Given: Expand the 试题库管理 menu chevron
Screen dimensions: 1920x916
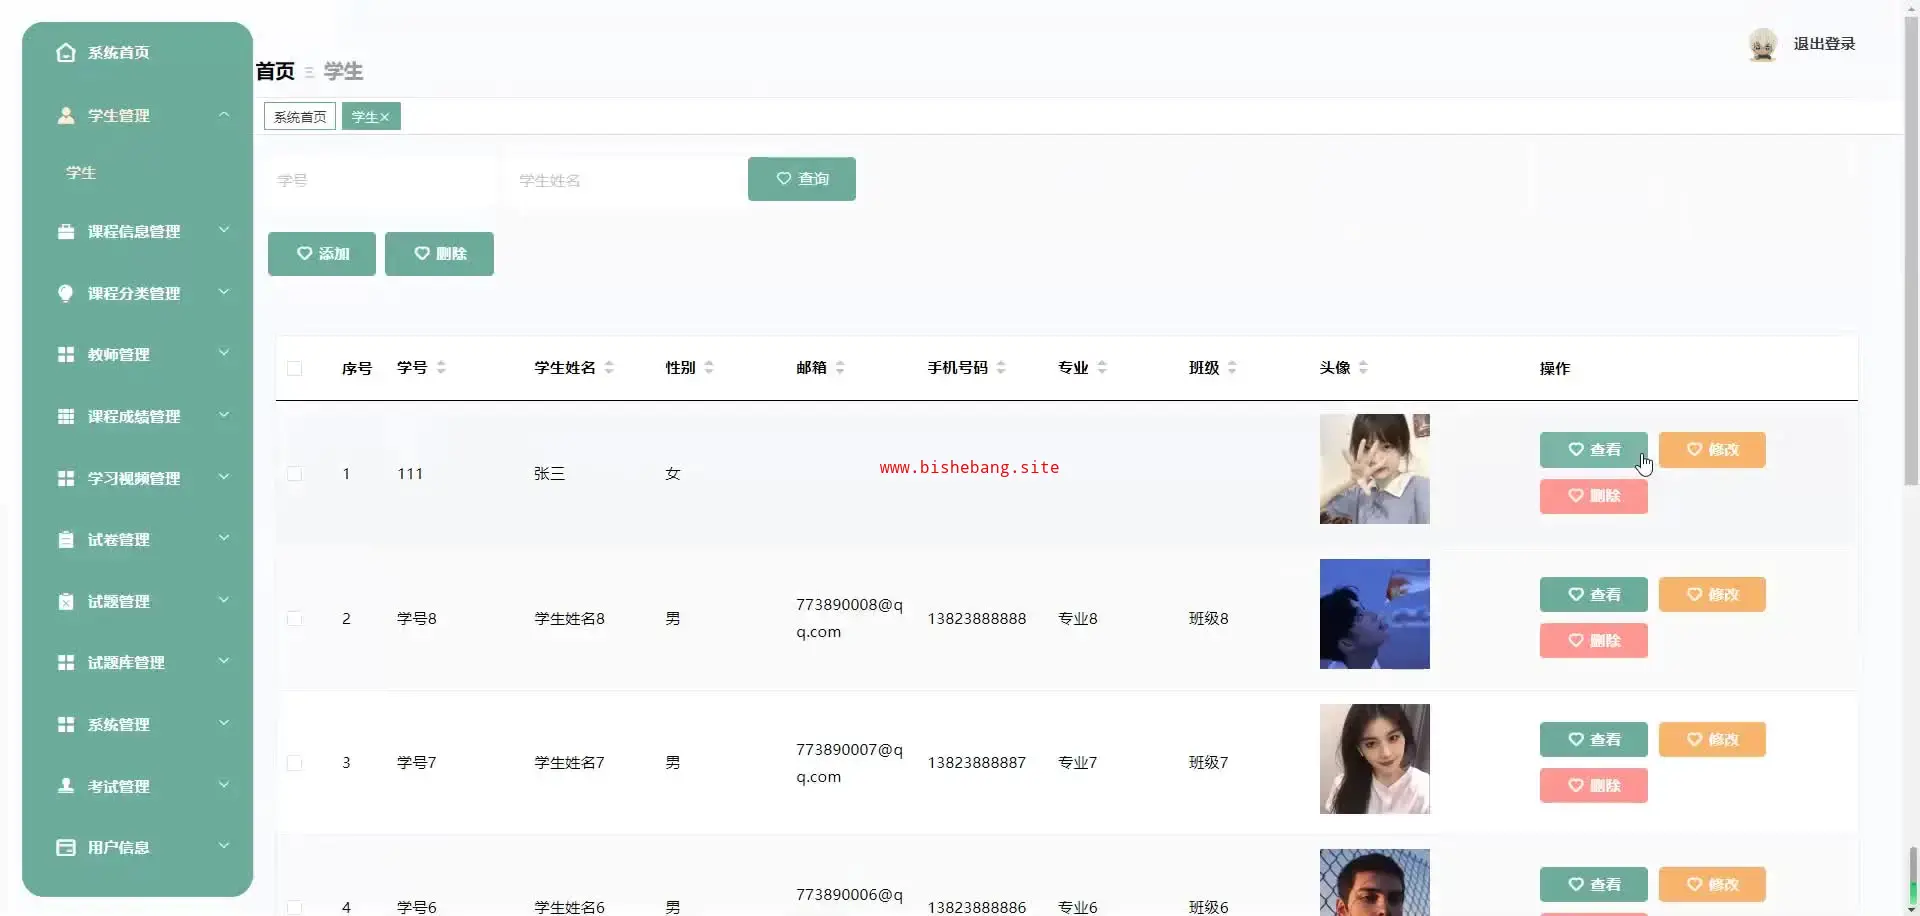Looking at the screenshot, I should click(224, 662).
